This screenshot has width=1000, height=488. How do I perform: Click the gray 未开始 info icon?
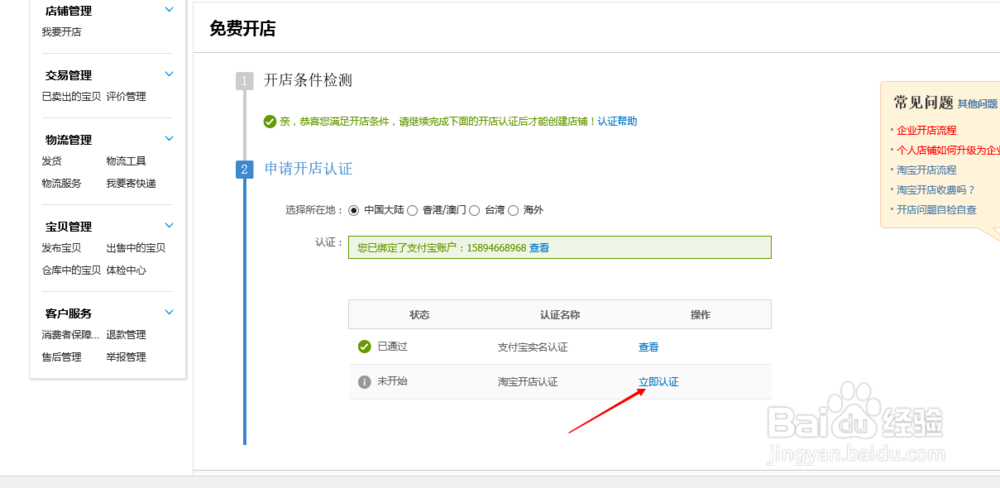tap(364, 382)
